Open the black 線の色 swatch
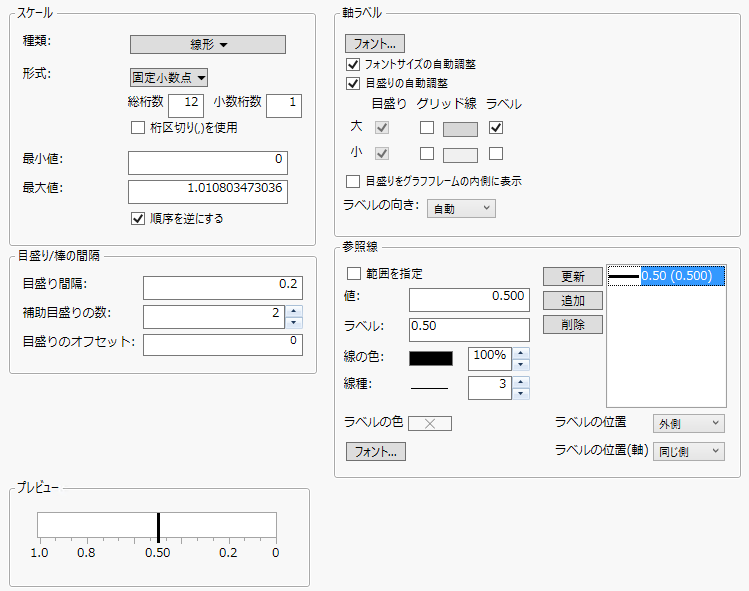749x591 pixels. coord(431,358)
